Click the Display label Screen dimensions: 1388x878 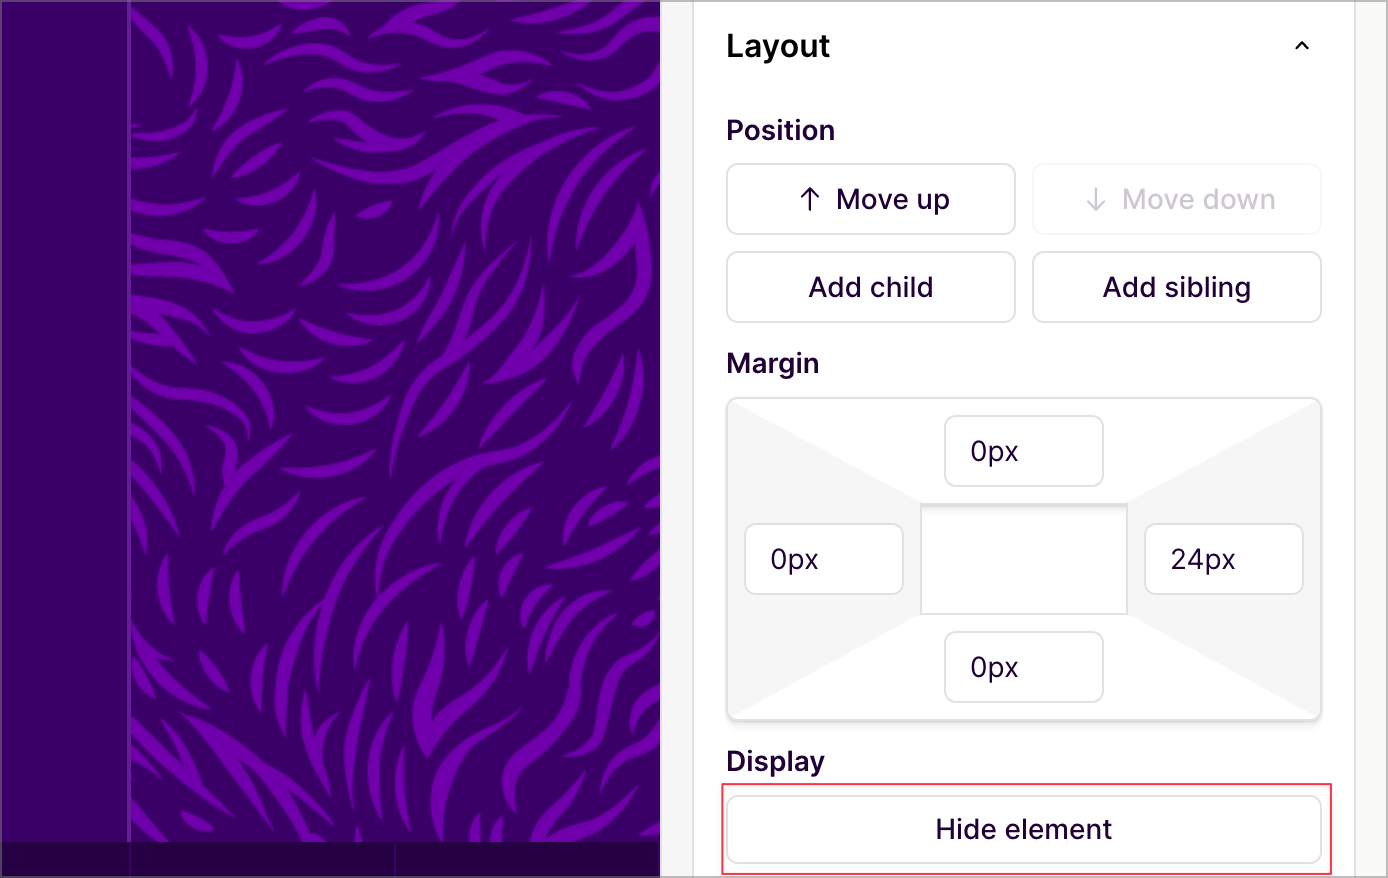tap(775, 761)
